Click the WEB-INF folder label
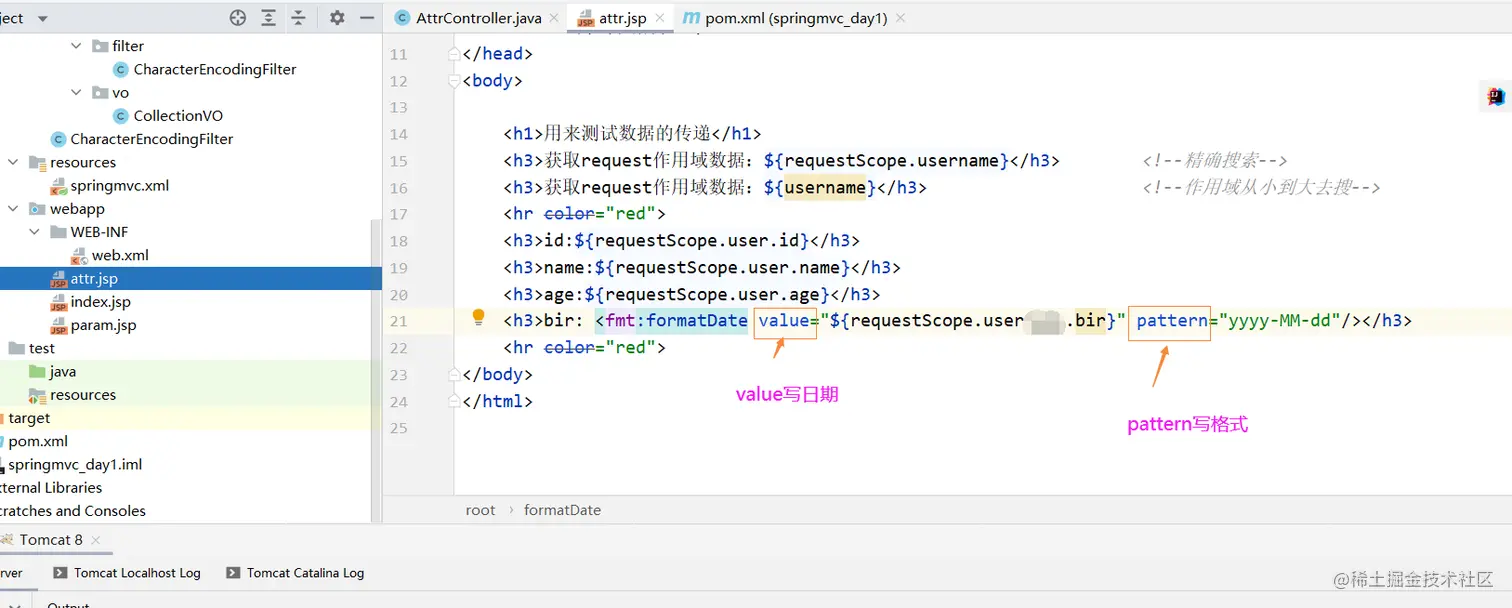The image size is (1512, 608). 99,232
